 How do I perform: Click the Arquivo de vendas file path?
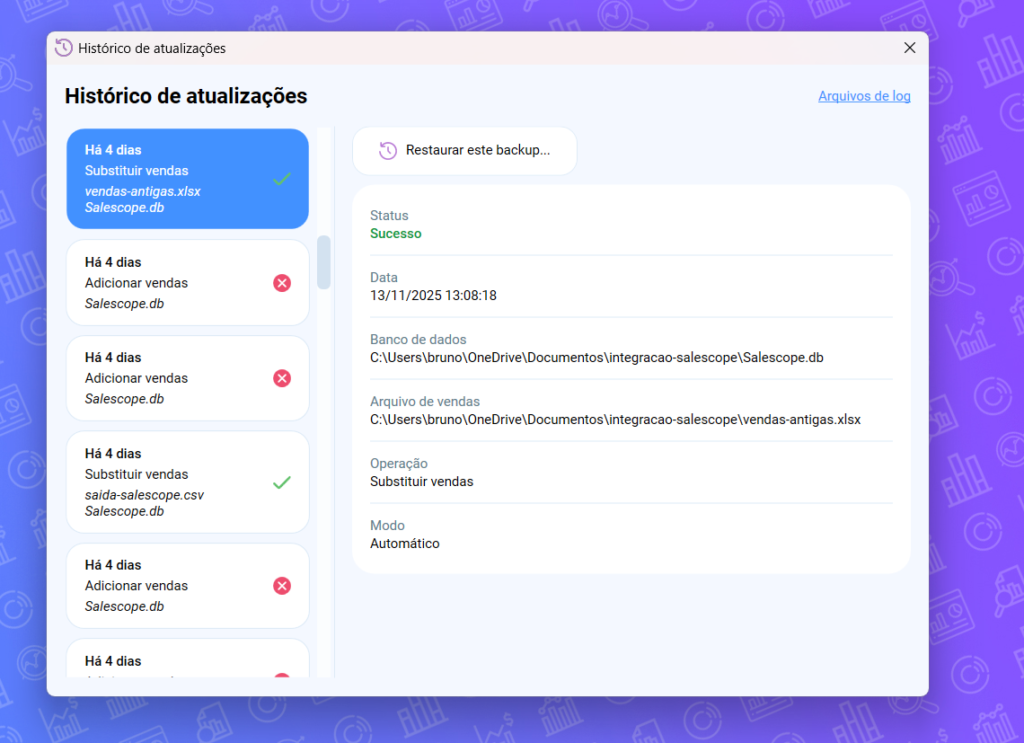(615, 420)
